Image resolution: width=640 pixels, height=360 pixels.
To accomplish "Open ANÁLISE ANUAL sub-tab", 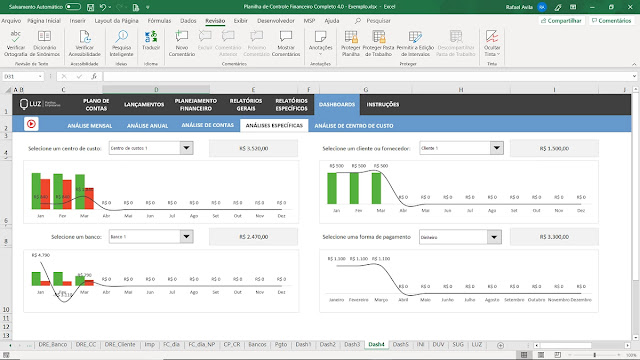I will [147, 126].
